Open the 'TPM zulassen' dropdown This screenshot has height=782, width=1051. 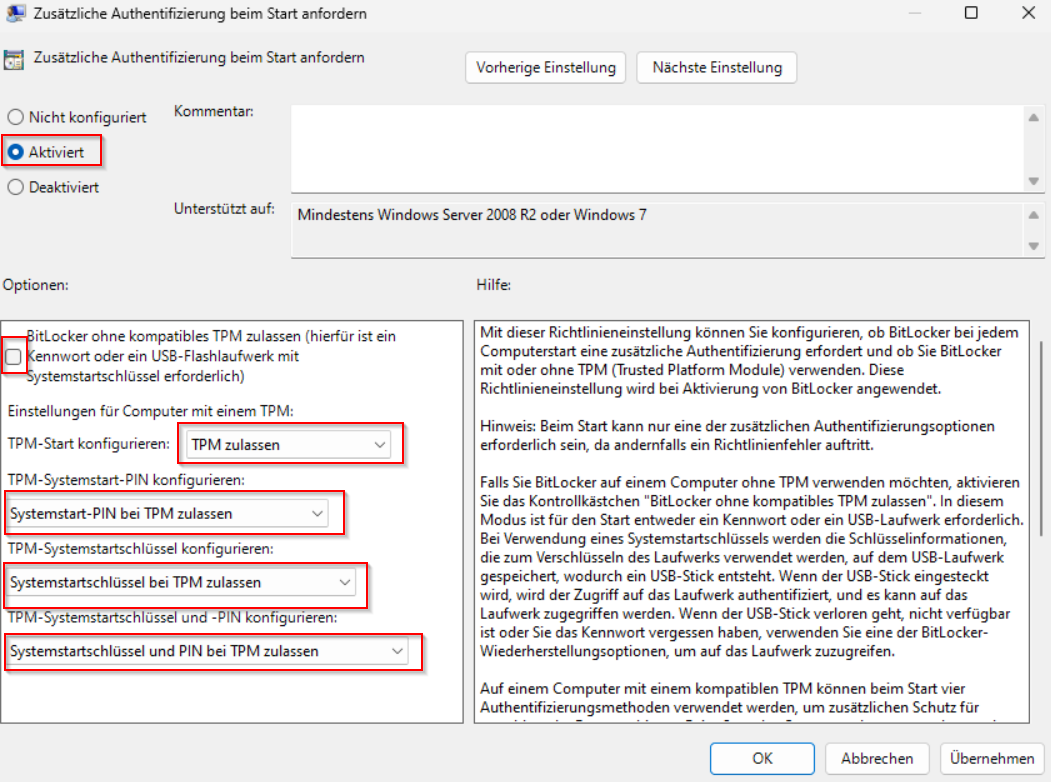288,445
